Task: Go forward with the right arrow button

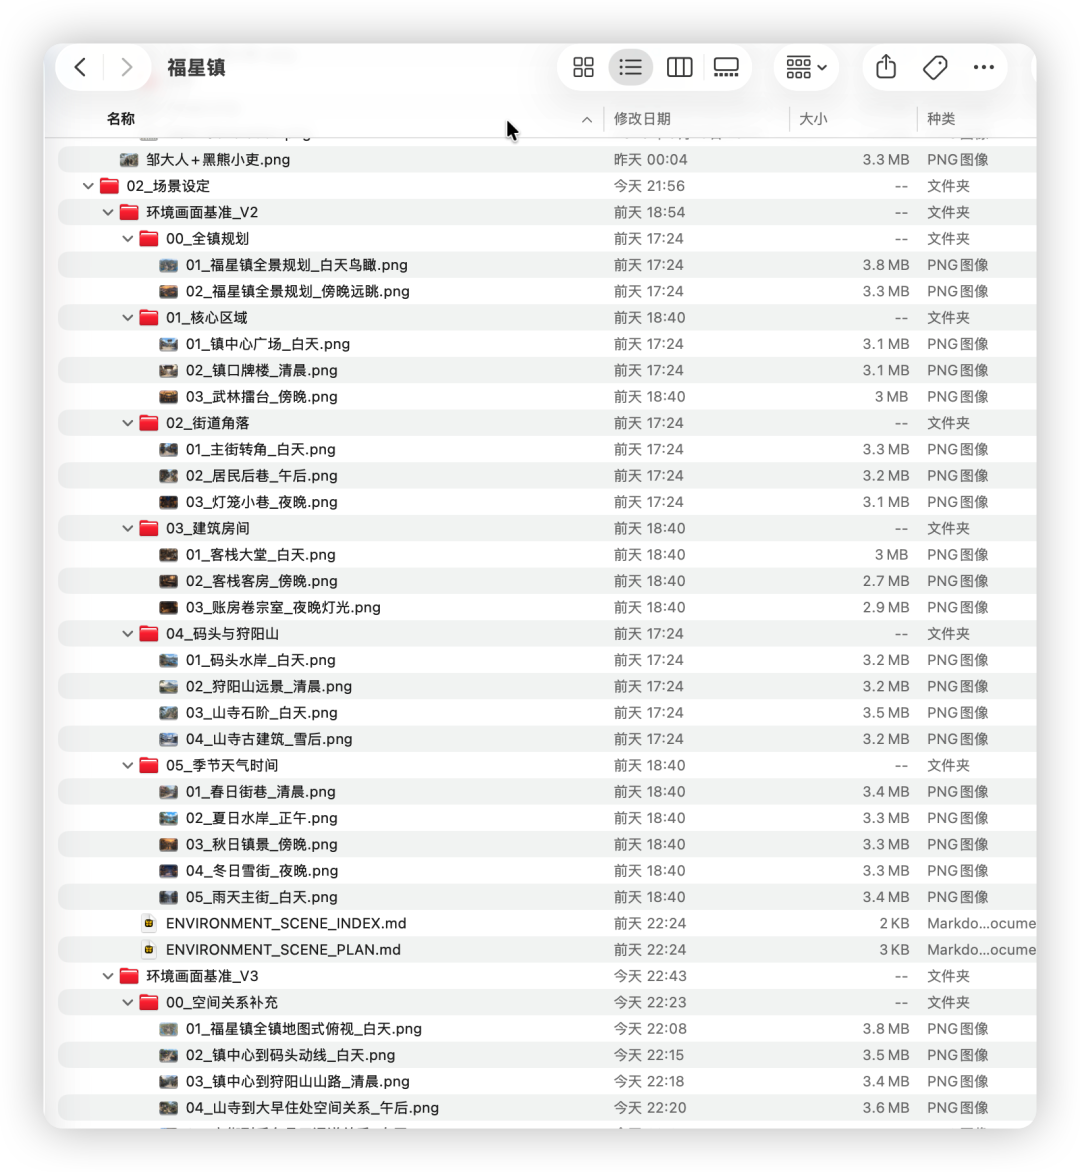Action: pos(126,68)
